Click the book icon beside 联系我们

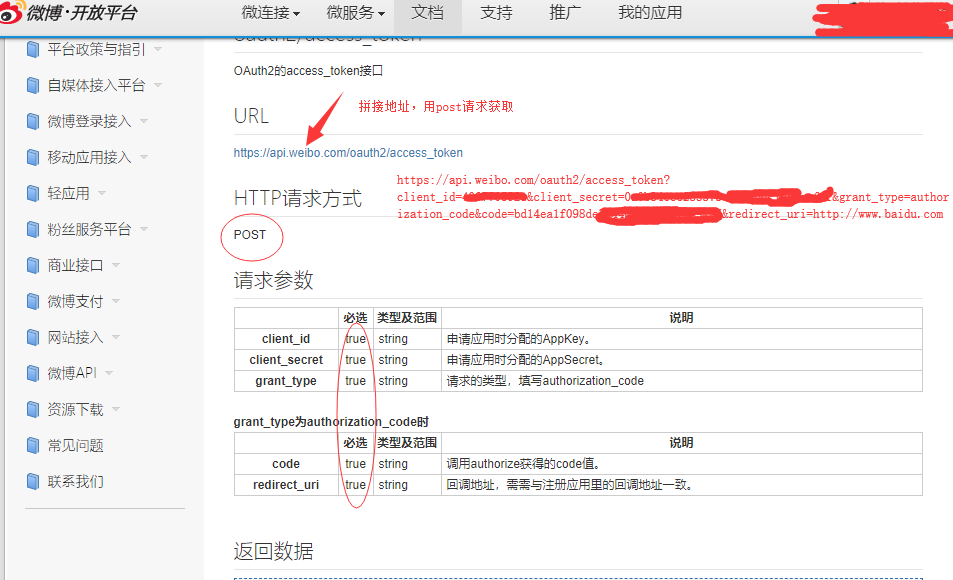click(33, 481)
